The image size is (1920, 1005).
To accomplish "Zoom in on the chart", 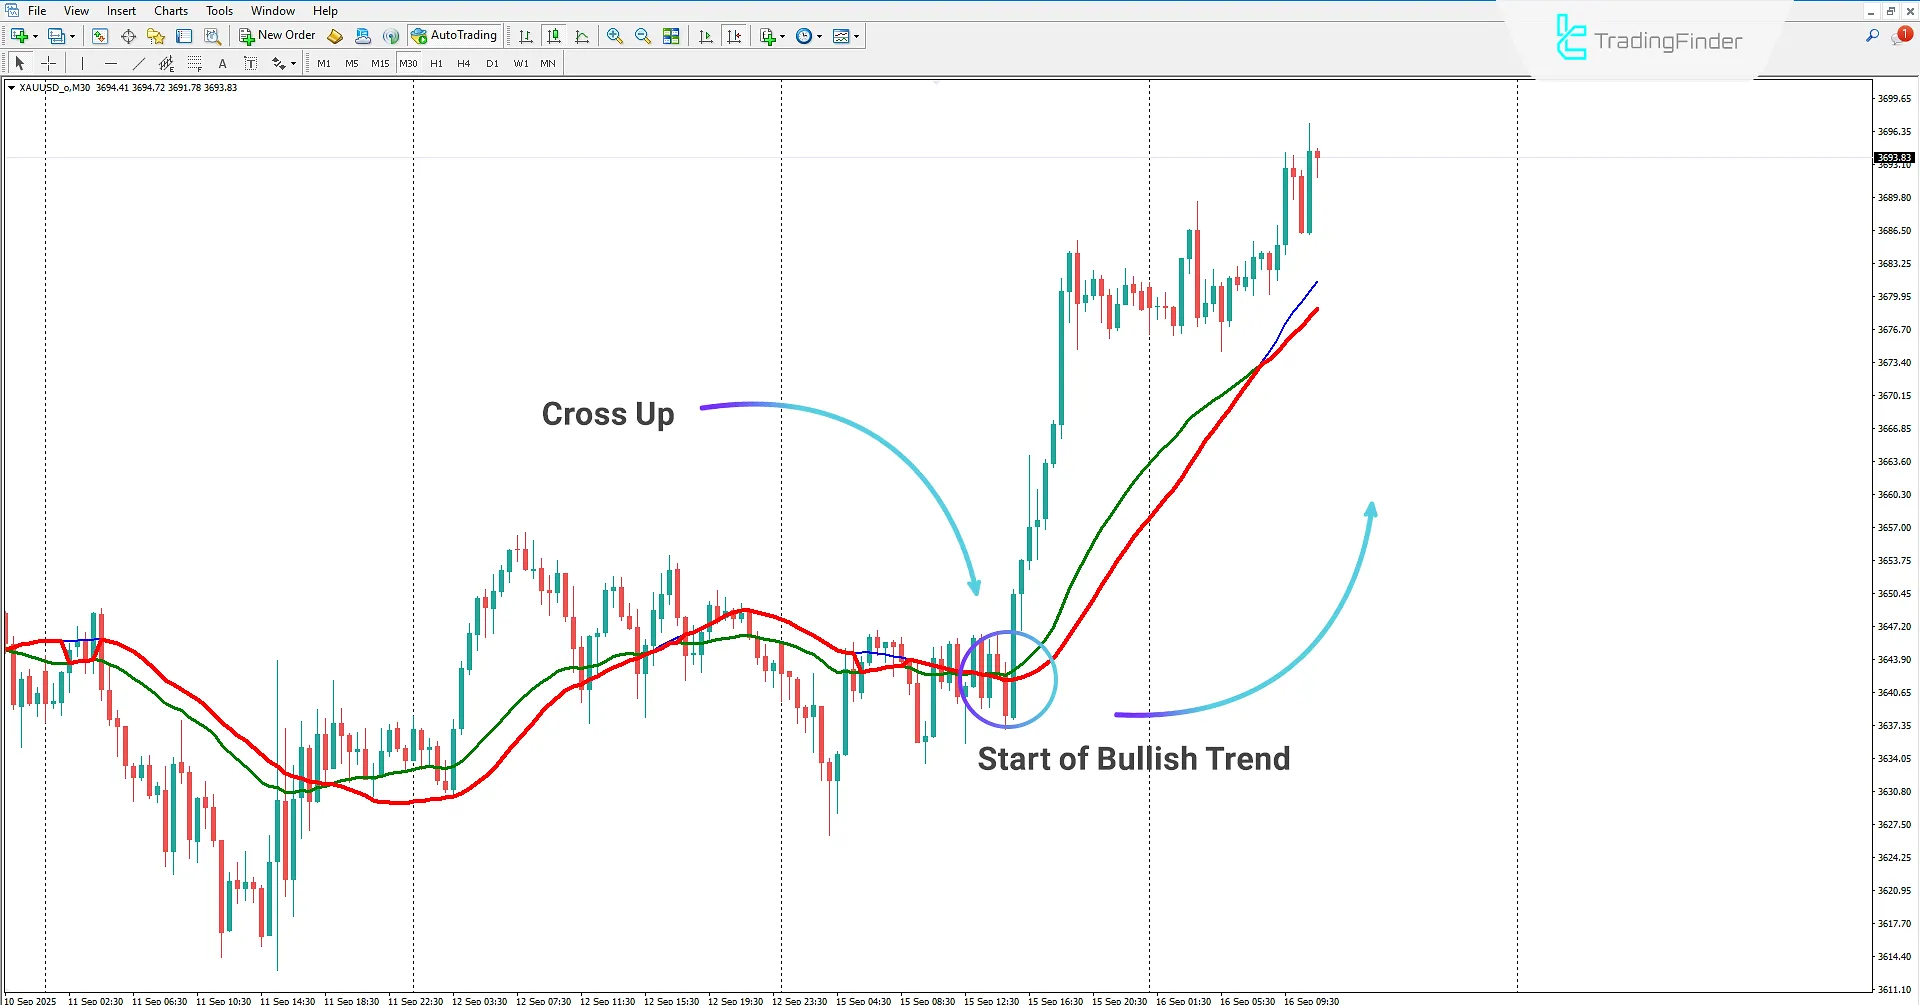I will click(x=614, y=35).
